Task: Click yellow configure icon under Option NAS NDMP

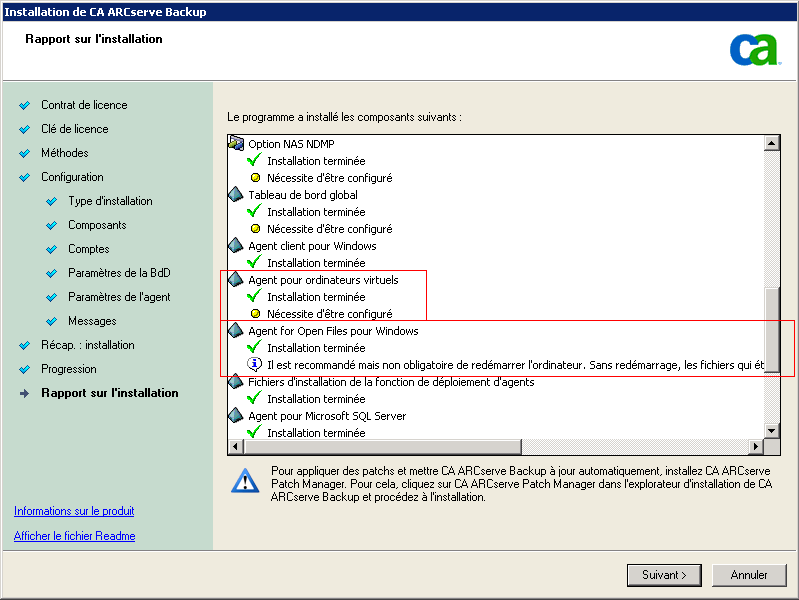Action: tap(256, 178)
